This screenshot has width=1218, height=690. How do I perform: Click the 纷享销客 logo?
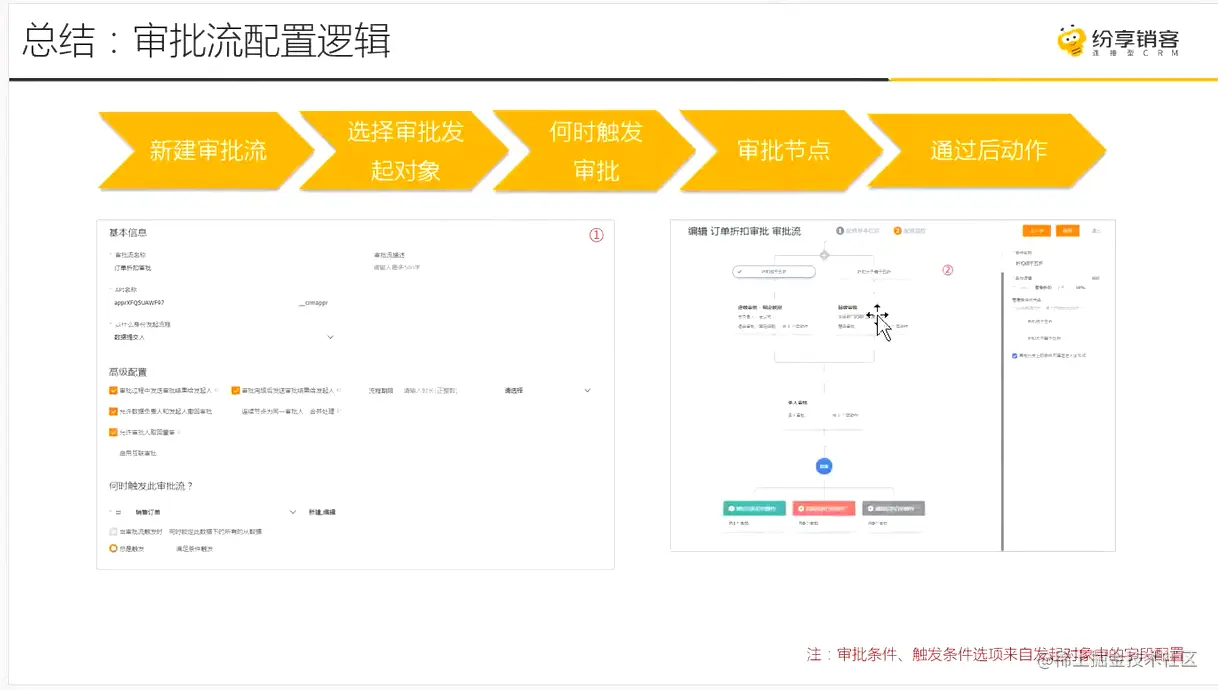[1119, 41]
